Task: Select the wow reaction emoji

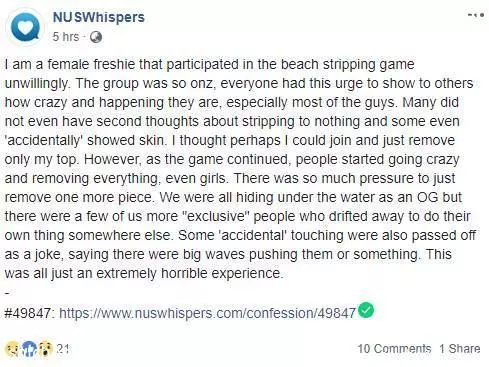Action: 45,349
